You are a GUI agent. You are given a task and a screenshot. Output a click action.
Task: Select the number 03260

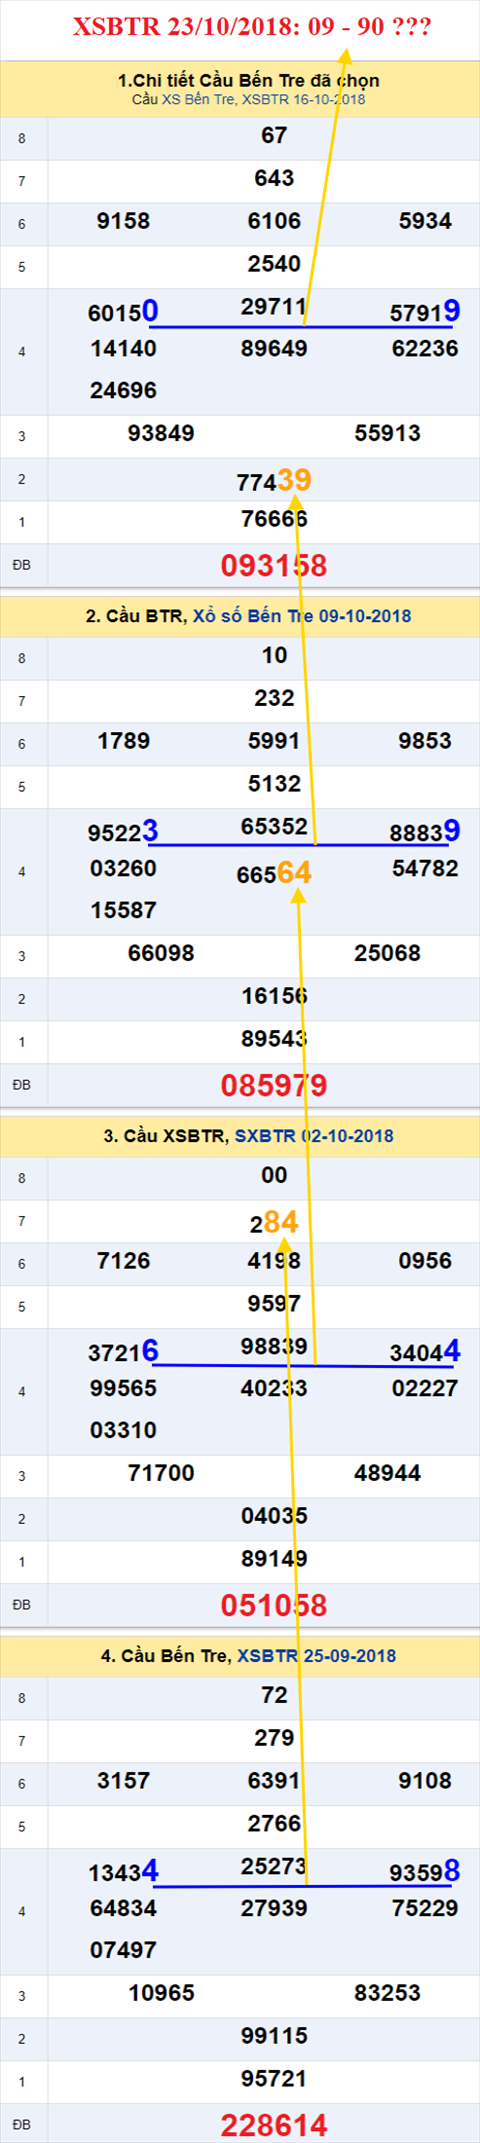tap(123, 868)
